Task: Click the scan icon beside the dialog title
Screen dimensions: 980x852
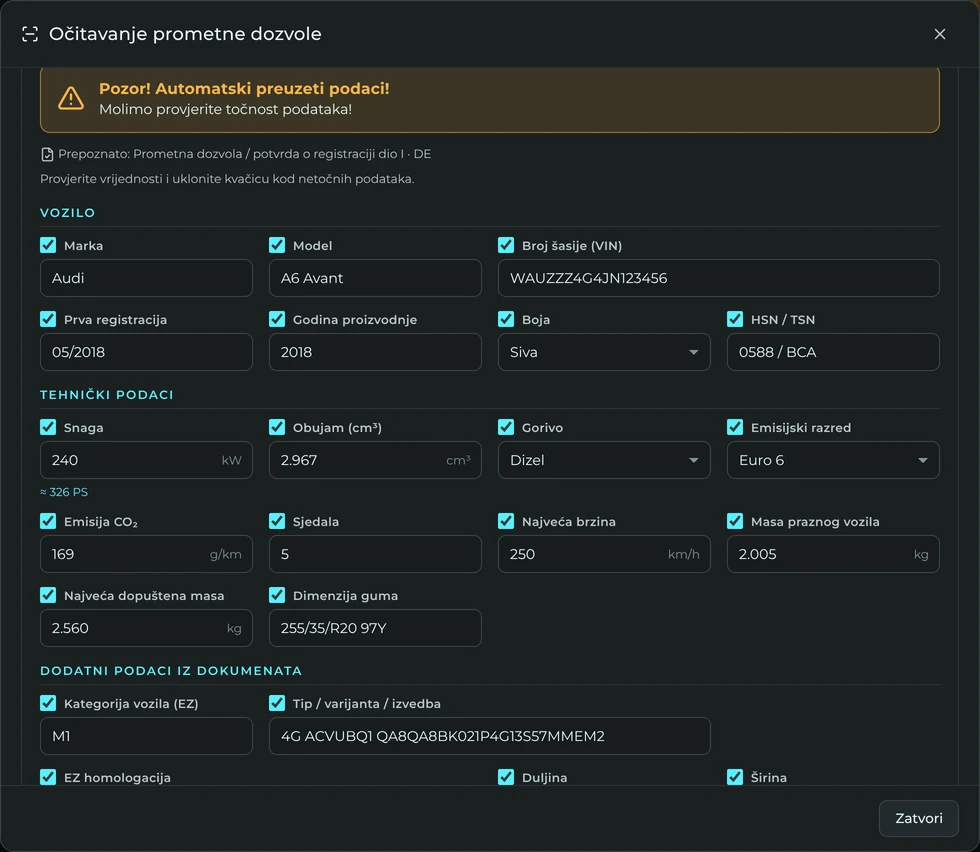Action: [30, 34]
